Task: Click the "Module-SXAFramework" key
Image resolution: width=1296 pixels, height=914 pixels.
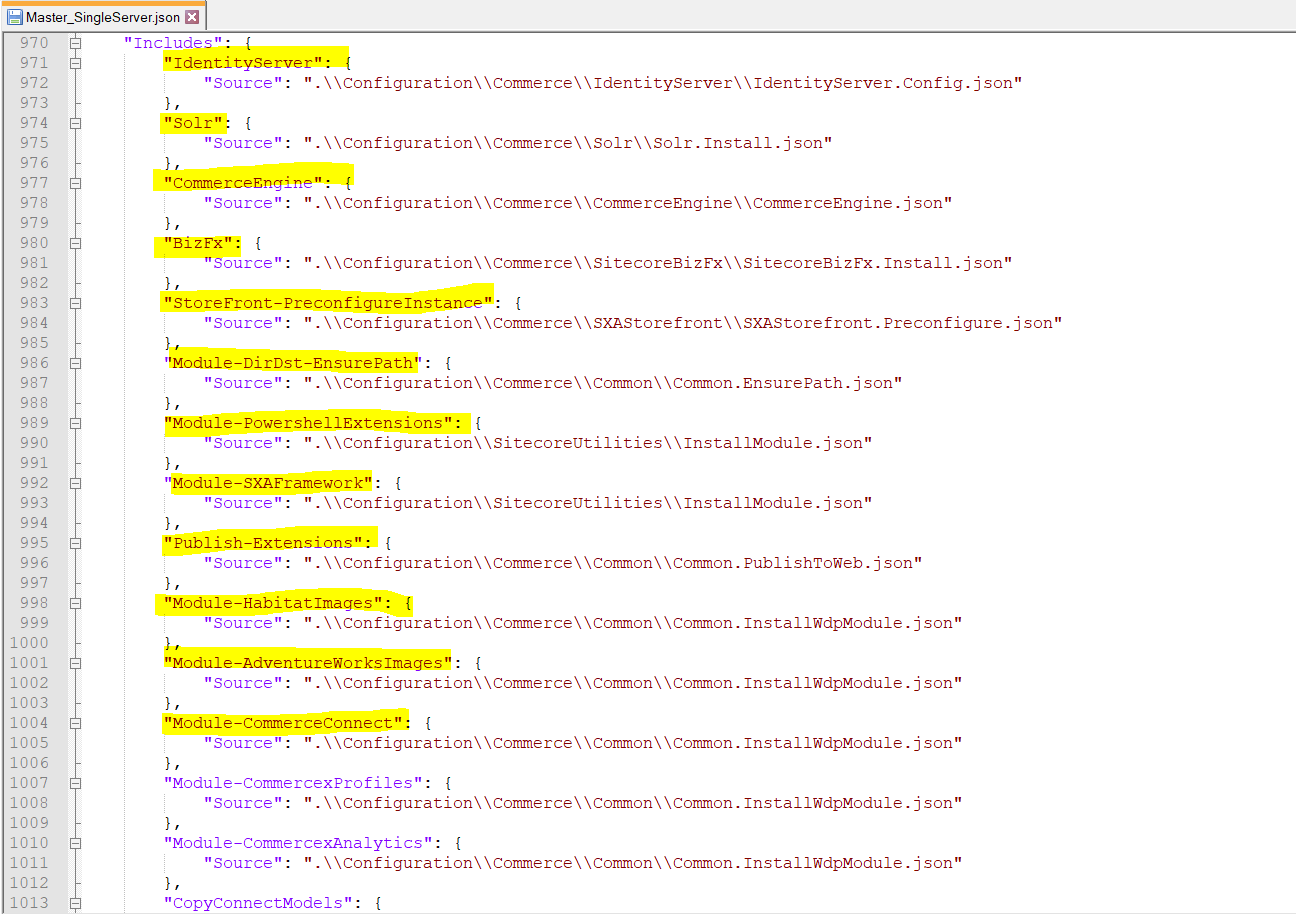Action: (x=268, y=483)
